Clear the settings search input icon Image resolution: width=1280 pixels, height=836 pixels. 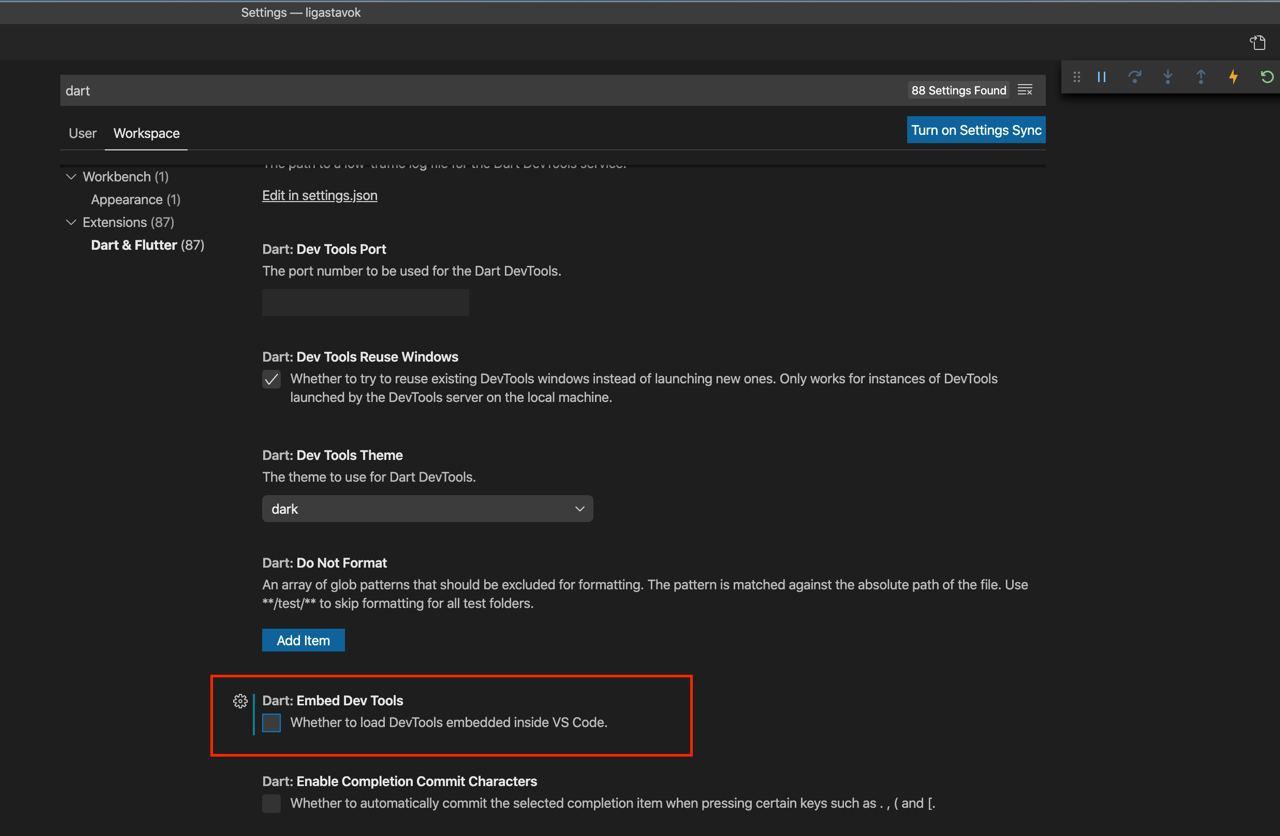tap(1025, 90)
